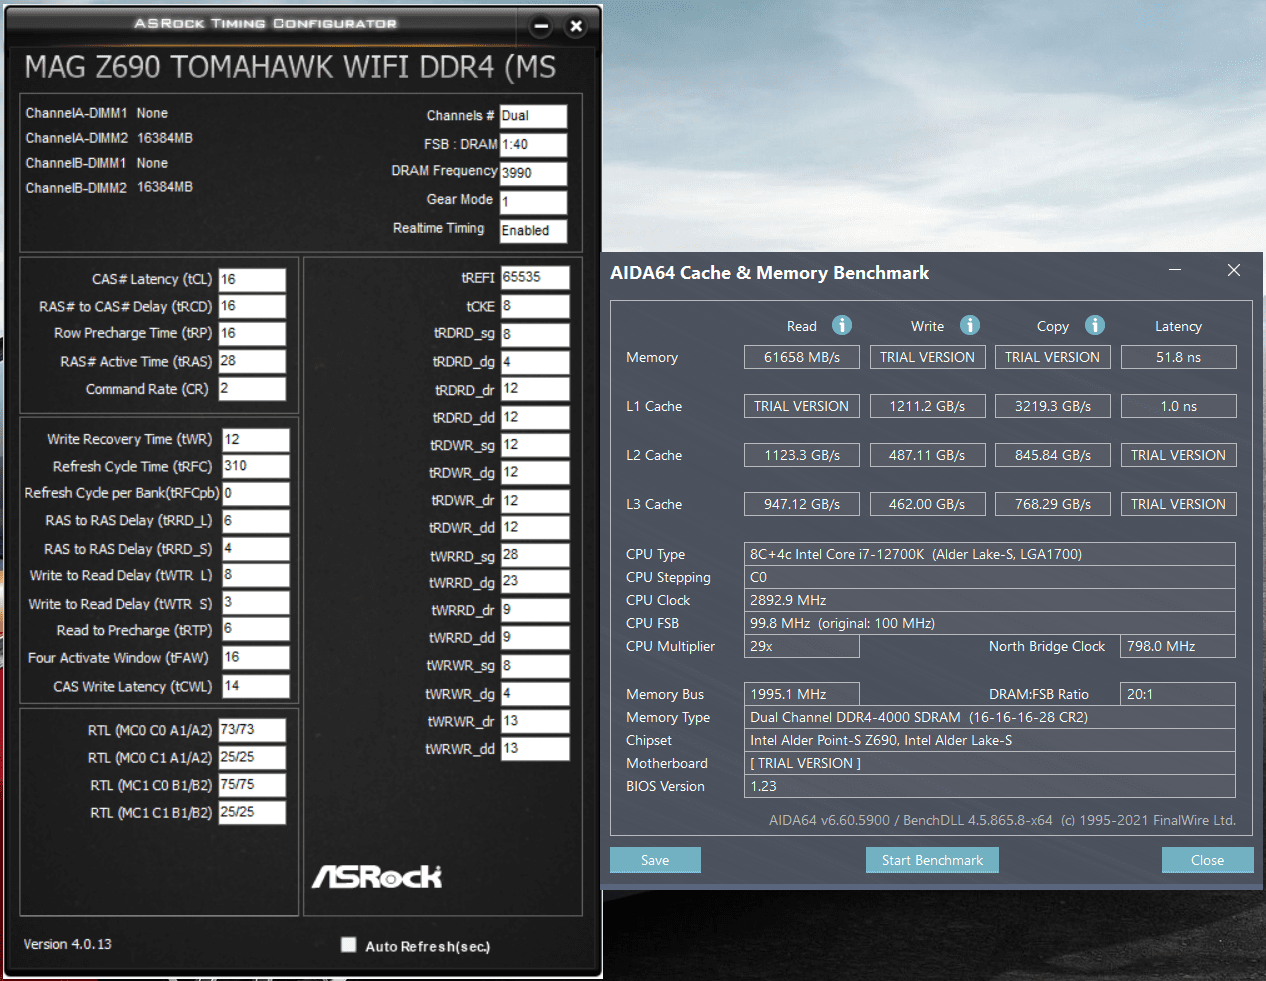Click the Memory Latency result 51.8 ns

click(x=1179, y=357)
